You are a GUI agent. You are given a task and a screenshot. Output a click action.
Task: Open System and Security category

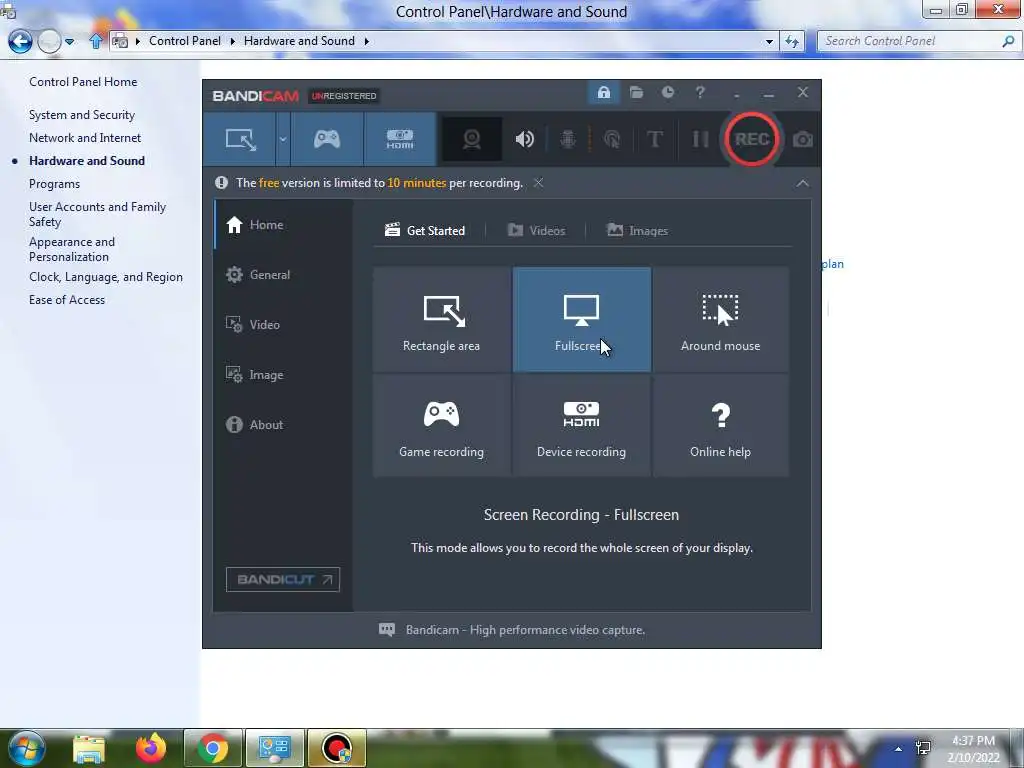82,115
